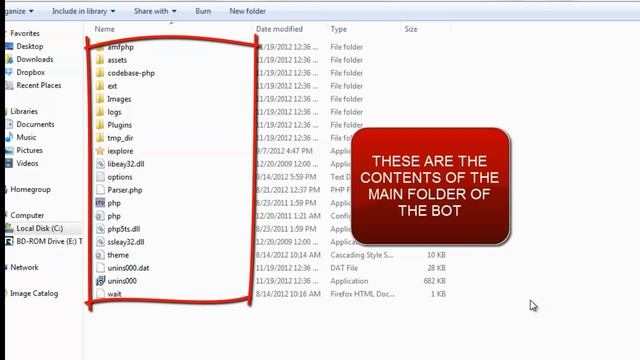
Task: Open the Organize dropdown menu
Action: (x=19, y=11)
